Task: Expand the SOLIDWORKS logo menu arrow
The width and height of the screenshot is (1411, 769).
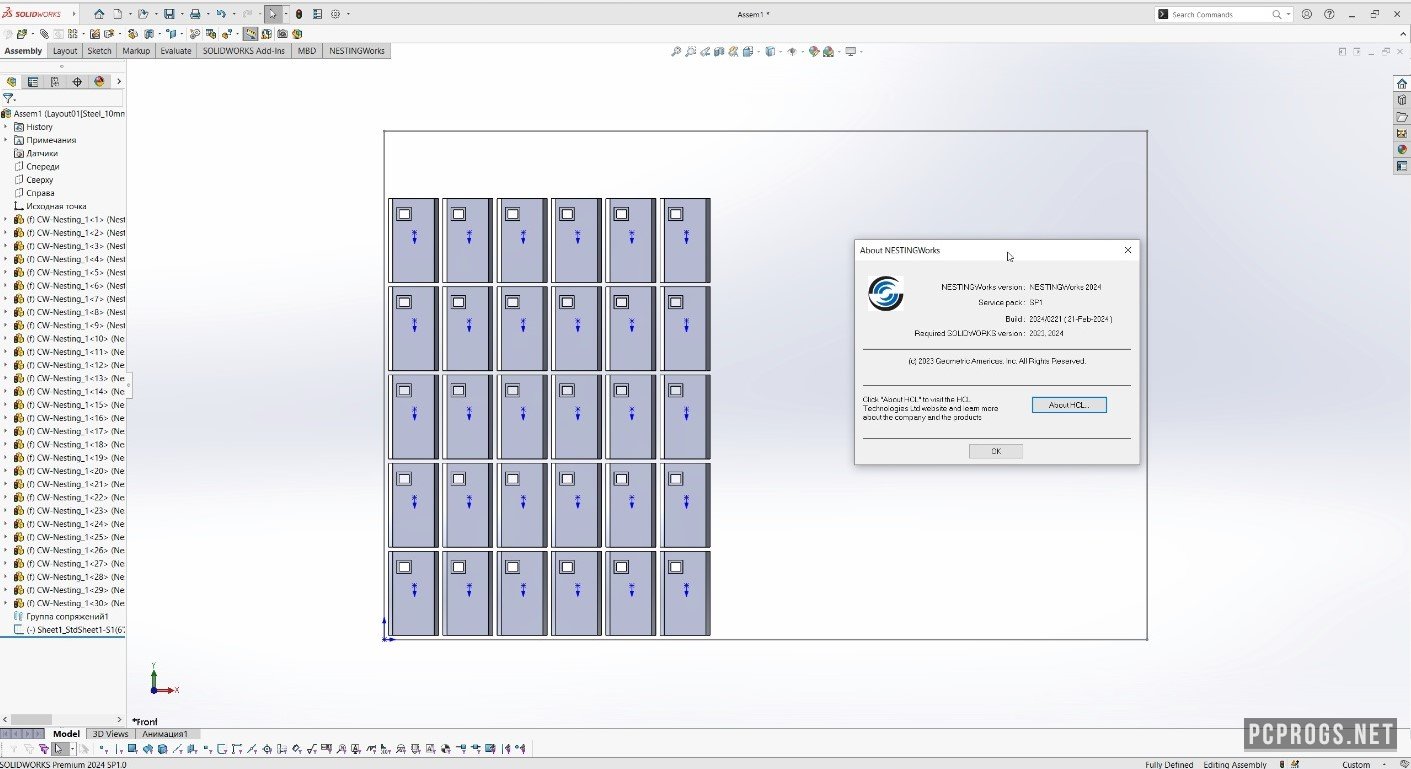Action: click(75, 14)
